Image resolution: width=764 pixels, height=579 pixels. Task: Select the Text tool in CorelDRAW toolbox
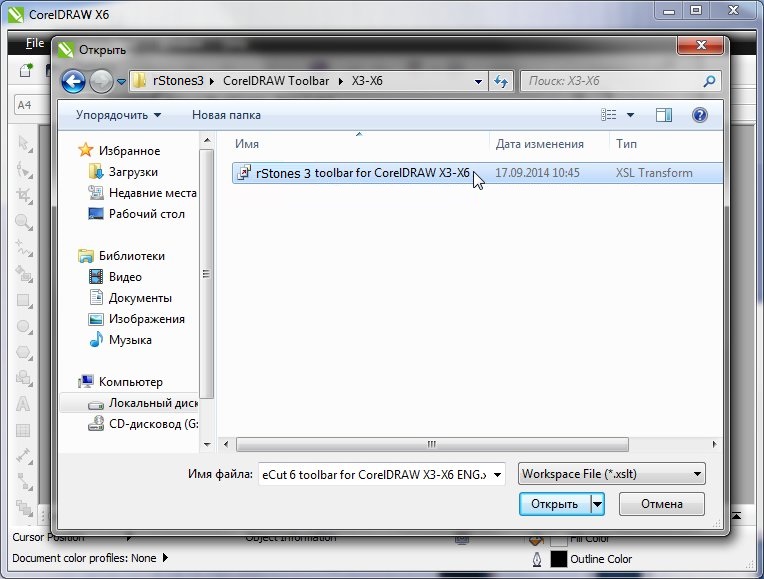tap(23, 404)
